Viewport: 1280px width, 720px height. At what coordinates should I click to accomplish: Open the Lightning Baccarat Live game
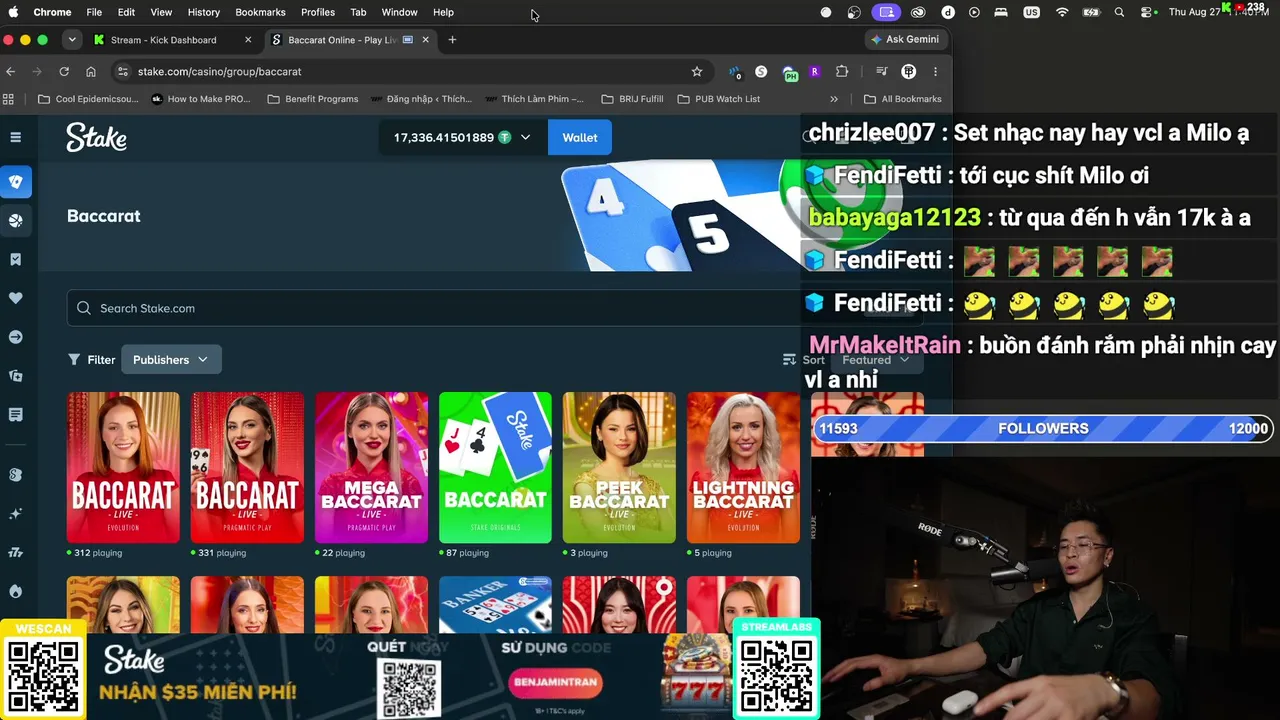pos(743,467)
